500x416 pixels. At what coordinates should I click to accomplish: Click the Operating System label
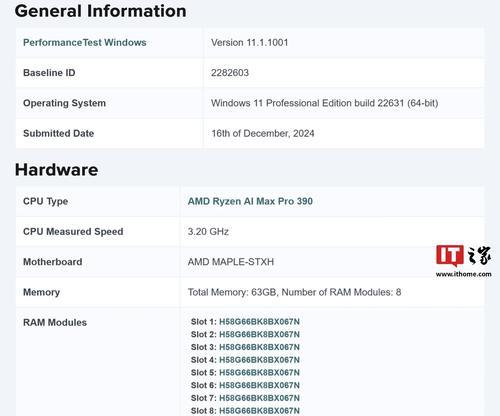[x=64, y=103]
